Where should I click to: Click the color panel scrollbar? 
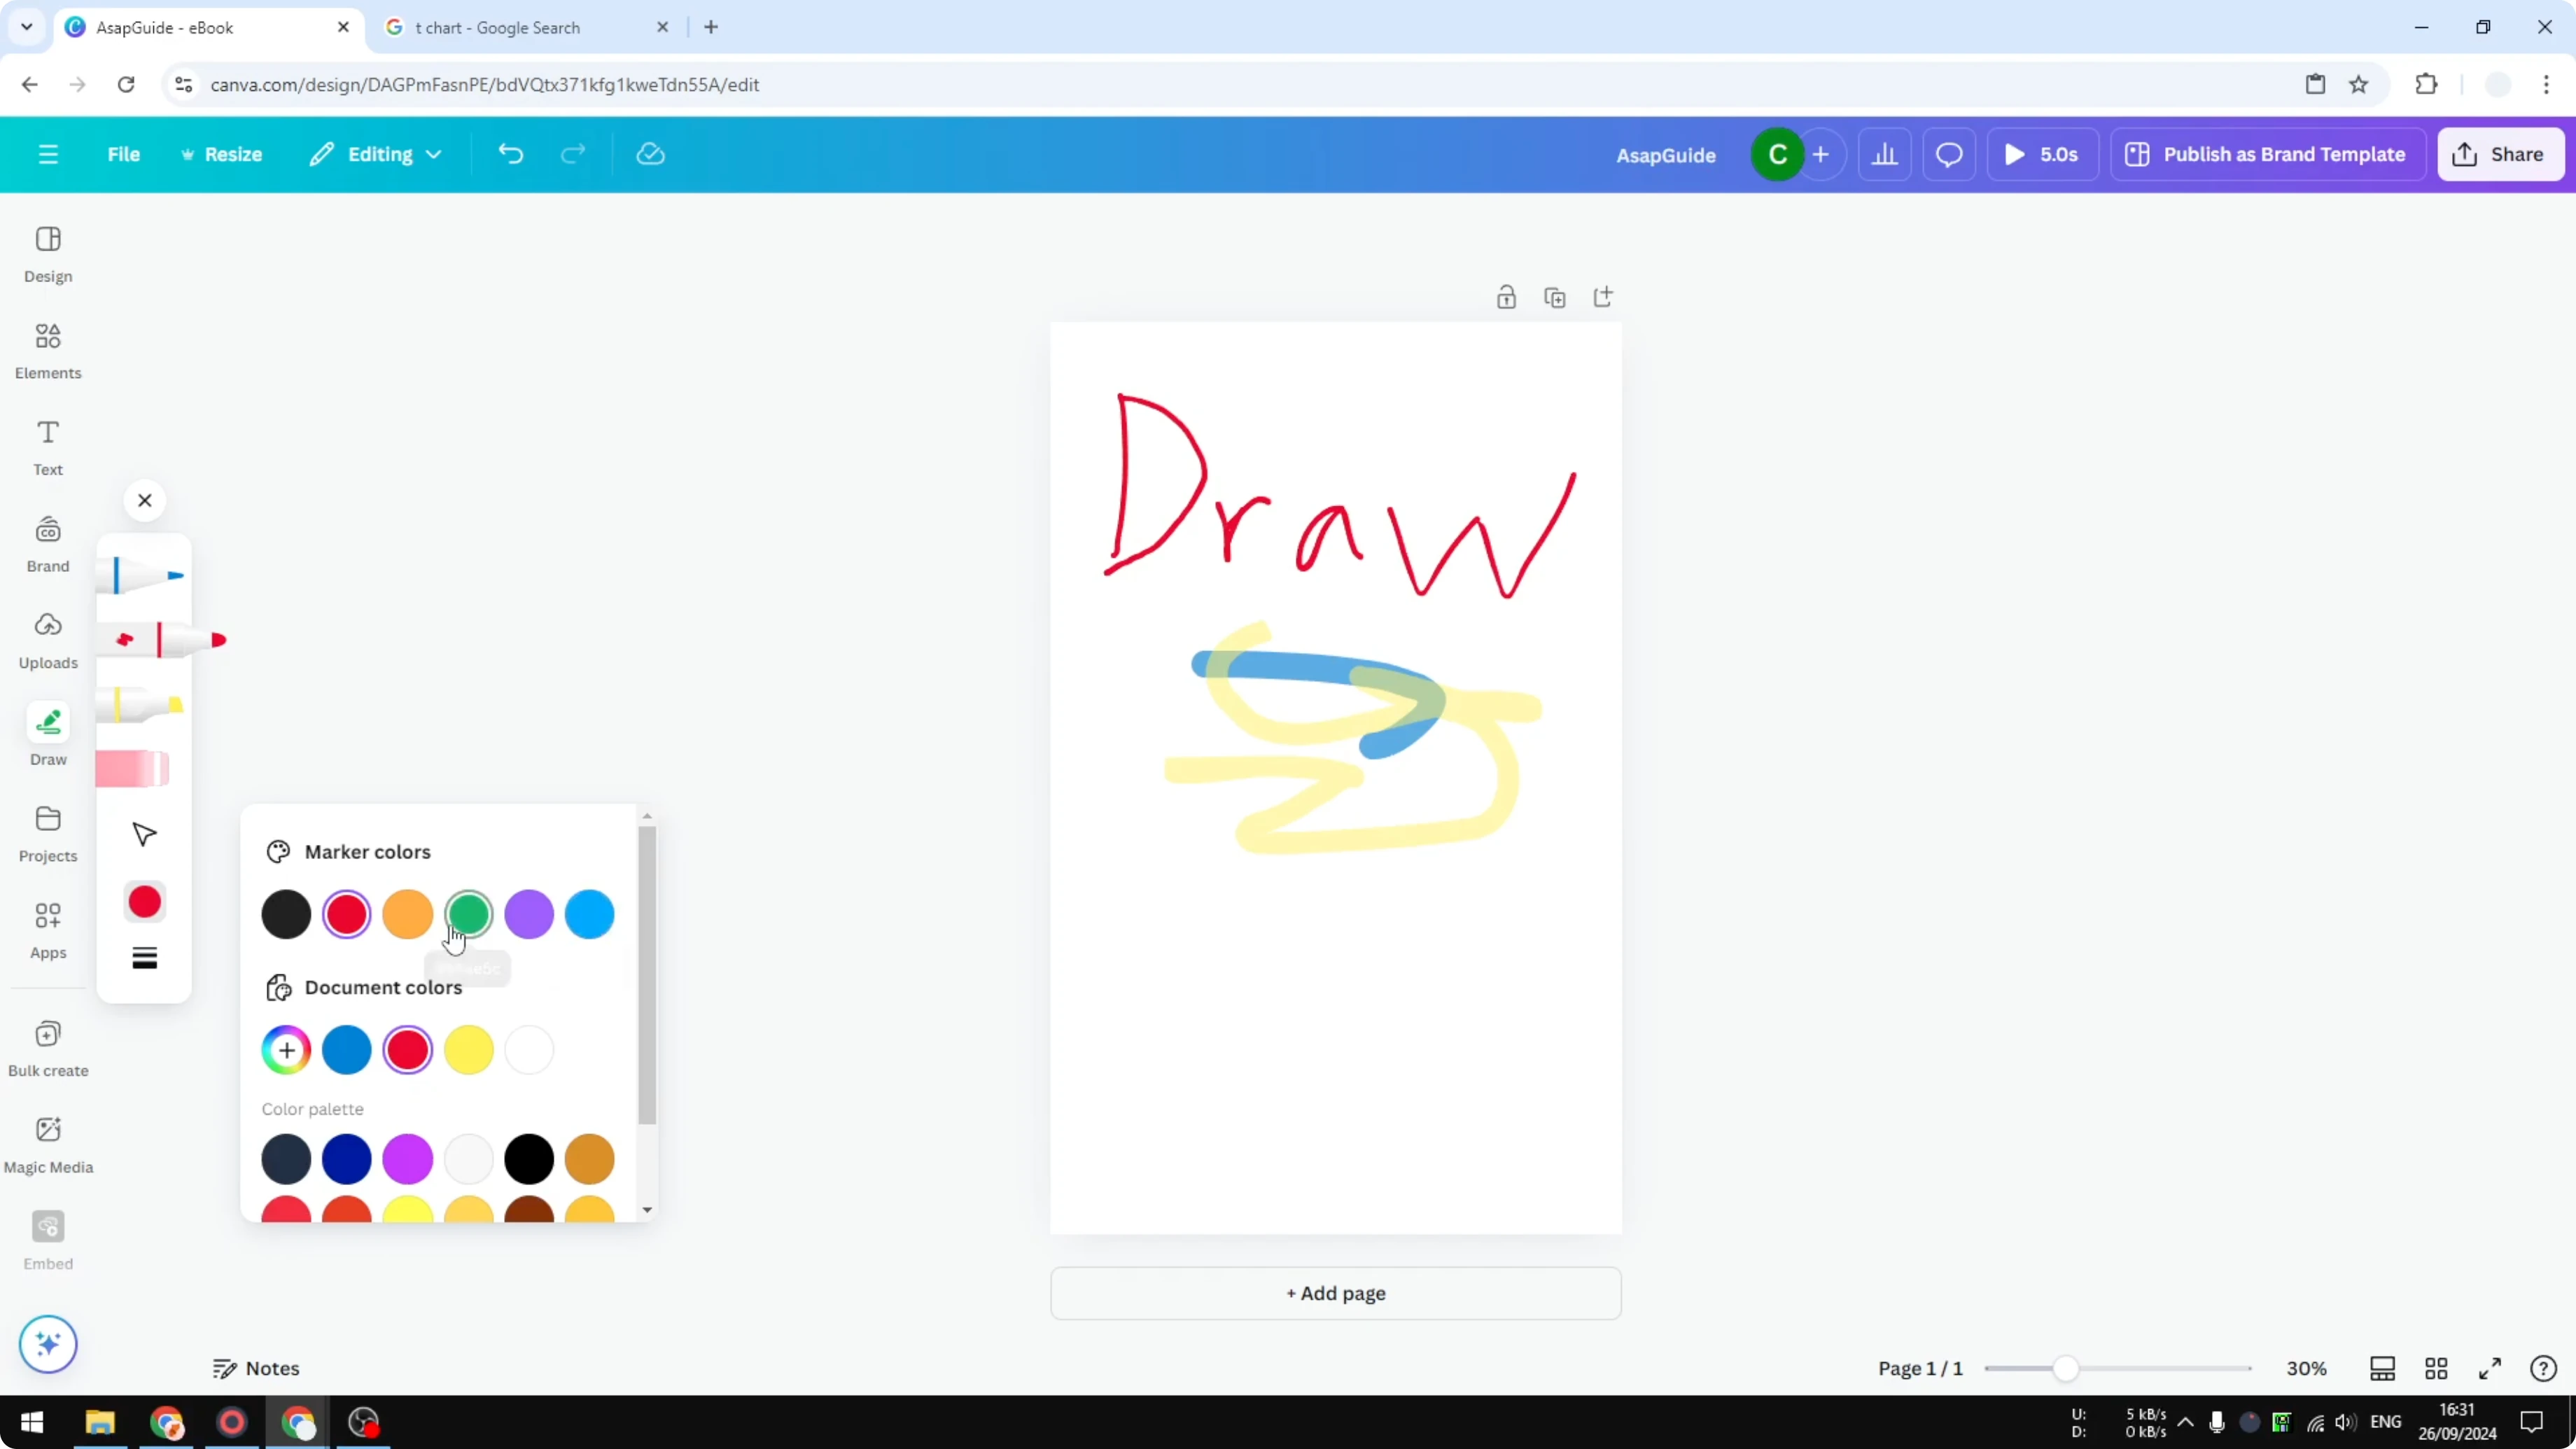(x=647, y=975)
